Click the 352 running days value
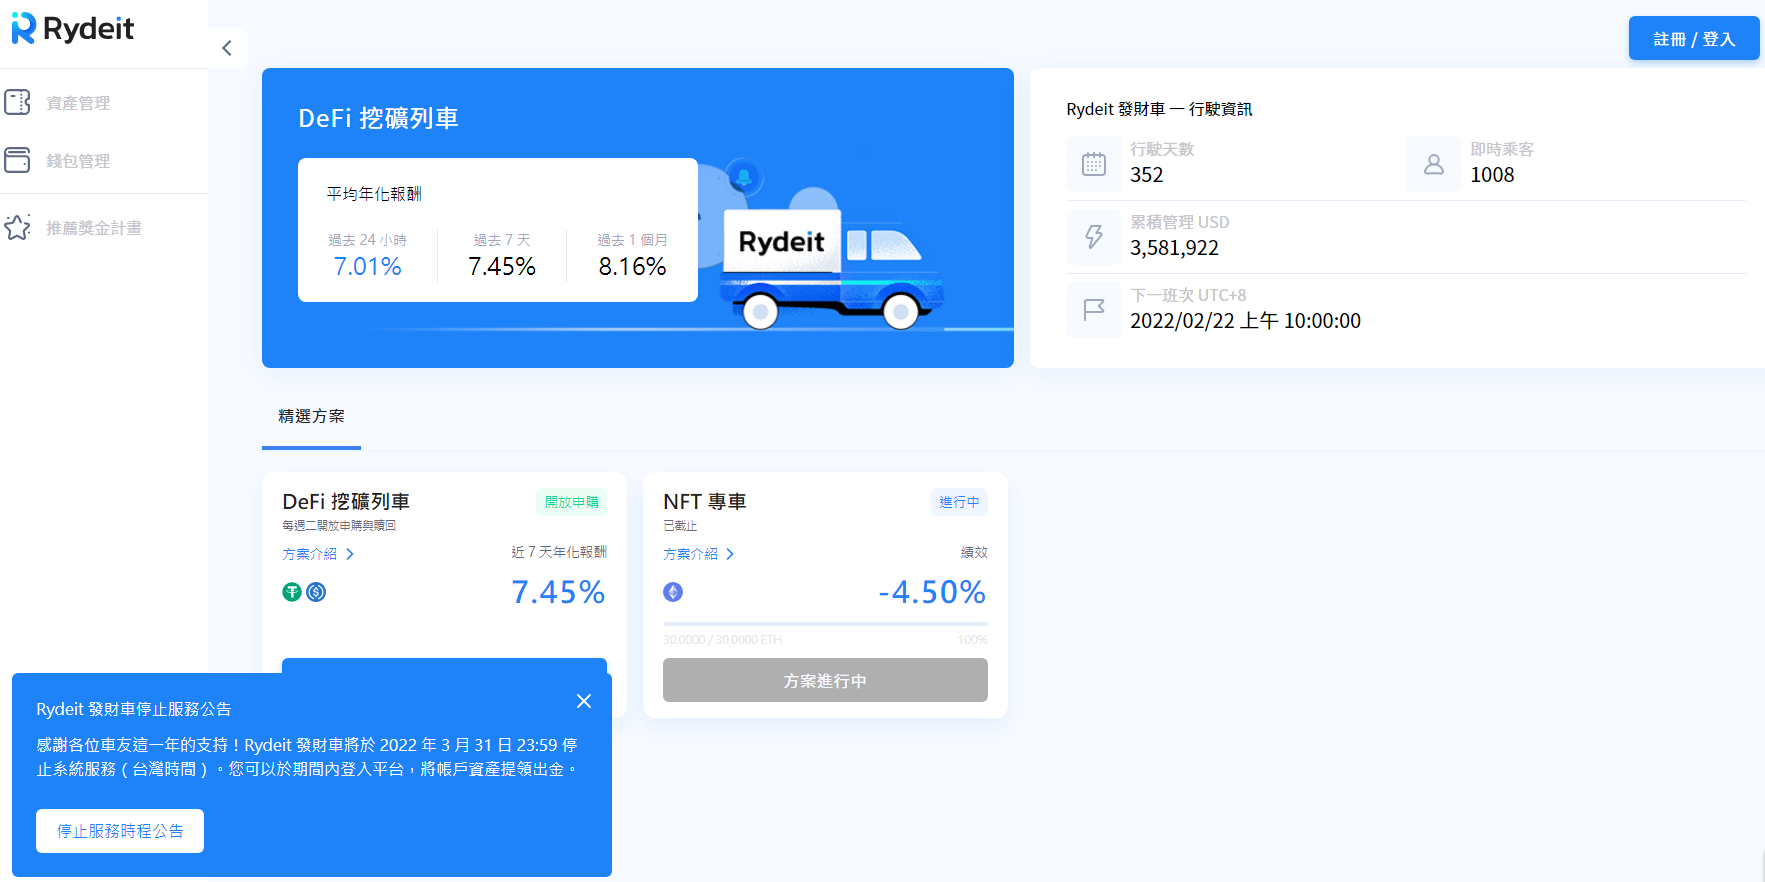1765x882 pixels. pos(1146,175)
